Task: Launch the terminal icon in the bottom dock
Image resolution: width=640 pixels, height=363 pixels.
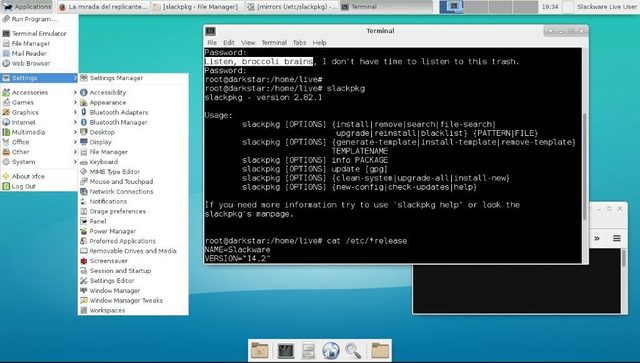Action: [286, 351]
